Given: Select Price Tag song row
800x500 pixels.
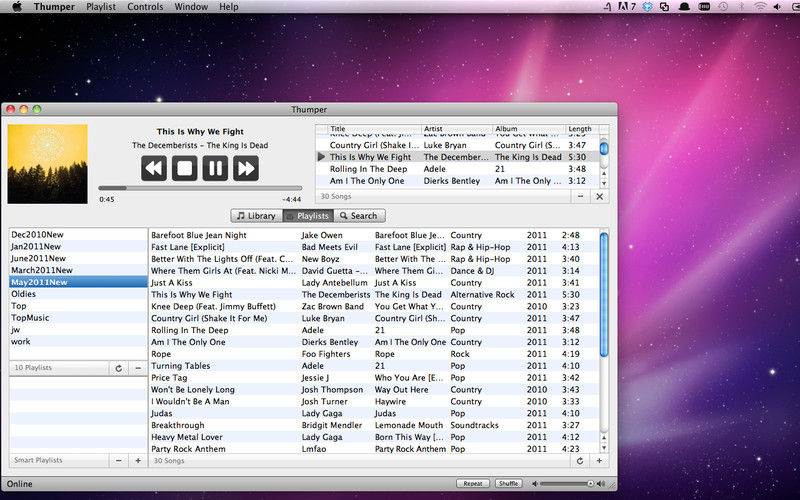Looking at the screenshot, I should click(x=373, y=378).
